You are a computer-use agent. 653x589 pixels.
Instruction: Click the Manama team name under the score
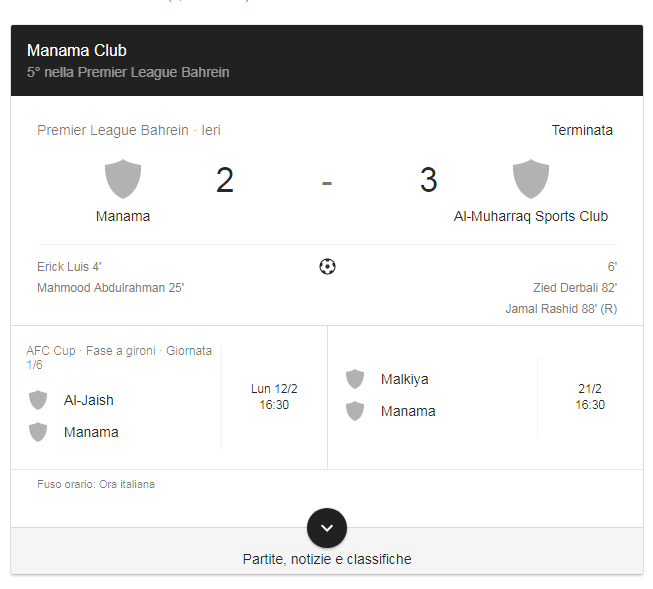coord(123,216)
